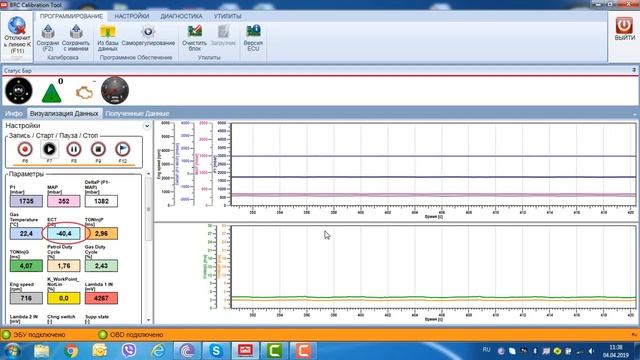Select the ECT value box -40,4

tap(64, 233)
